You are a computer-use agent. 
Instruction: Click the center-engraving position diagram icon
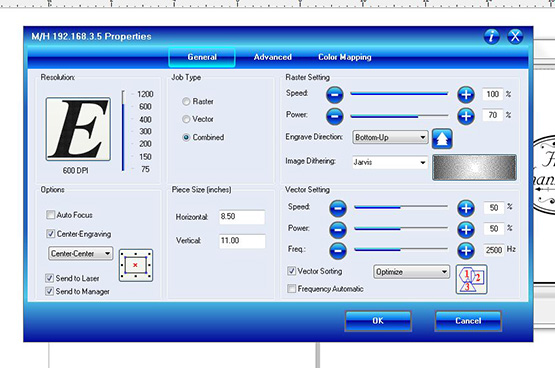(x=136, y=265)
